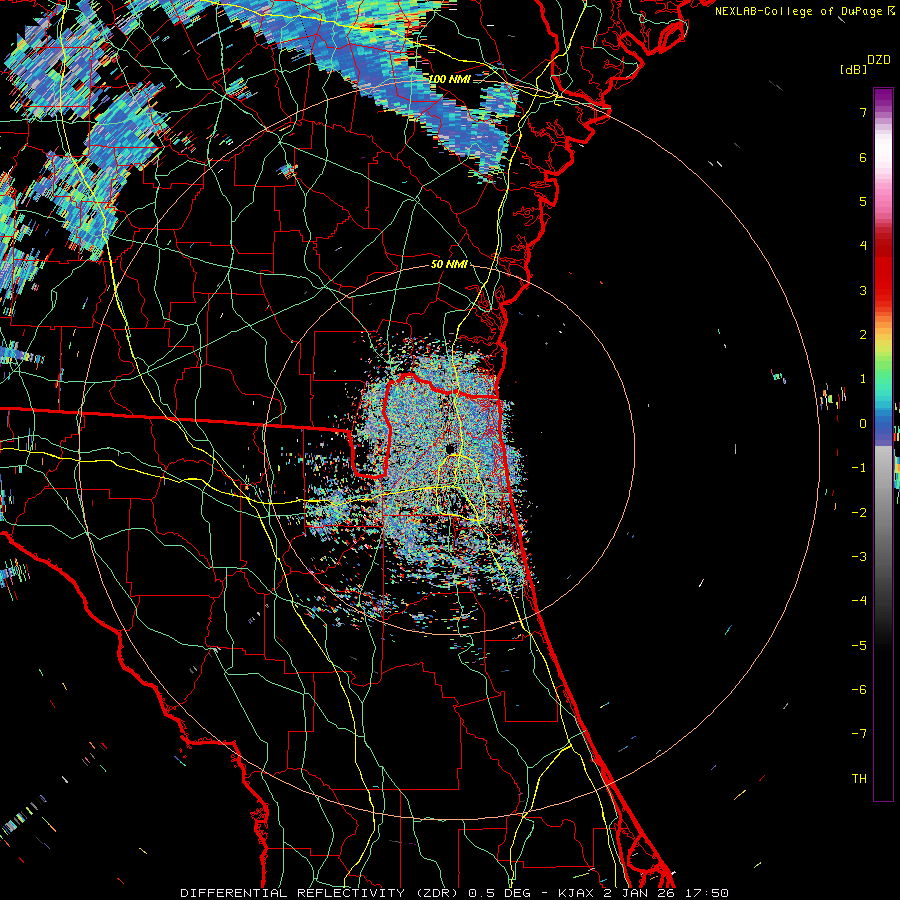Pick the purple top segment of color bar
The image size is (900, 900).
click(883, 98)
